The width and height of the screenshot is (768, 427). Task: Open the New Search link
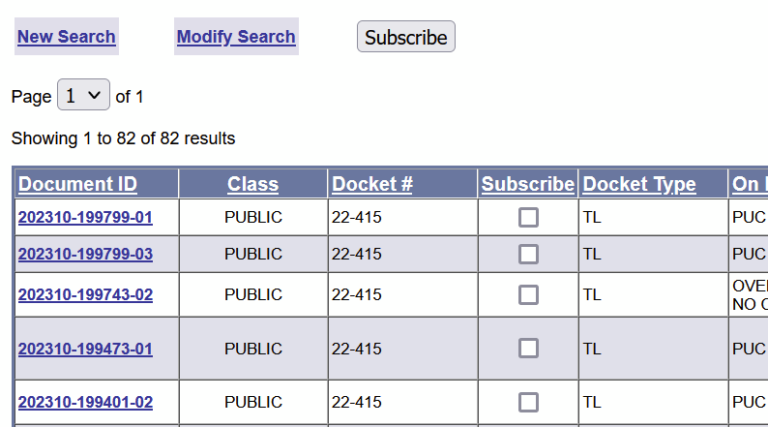(66, 37)
